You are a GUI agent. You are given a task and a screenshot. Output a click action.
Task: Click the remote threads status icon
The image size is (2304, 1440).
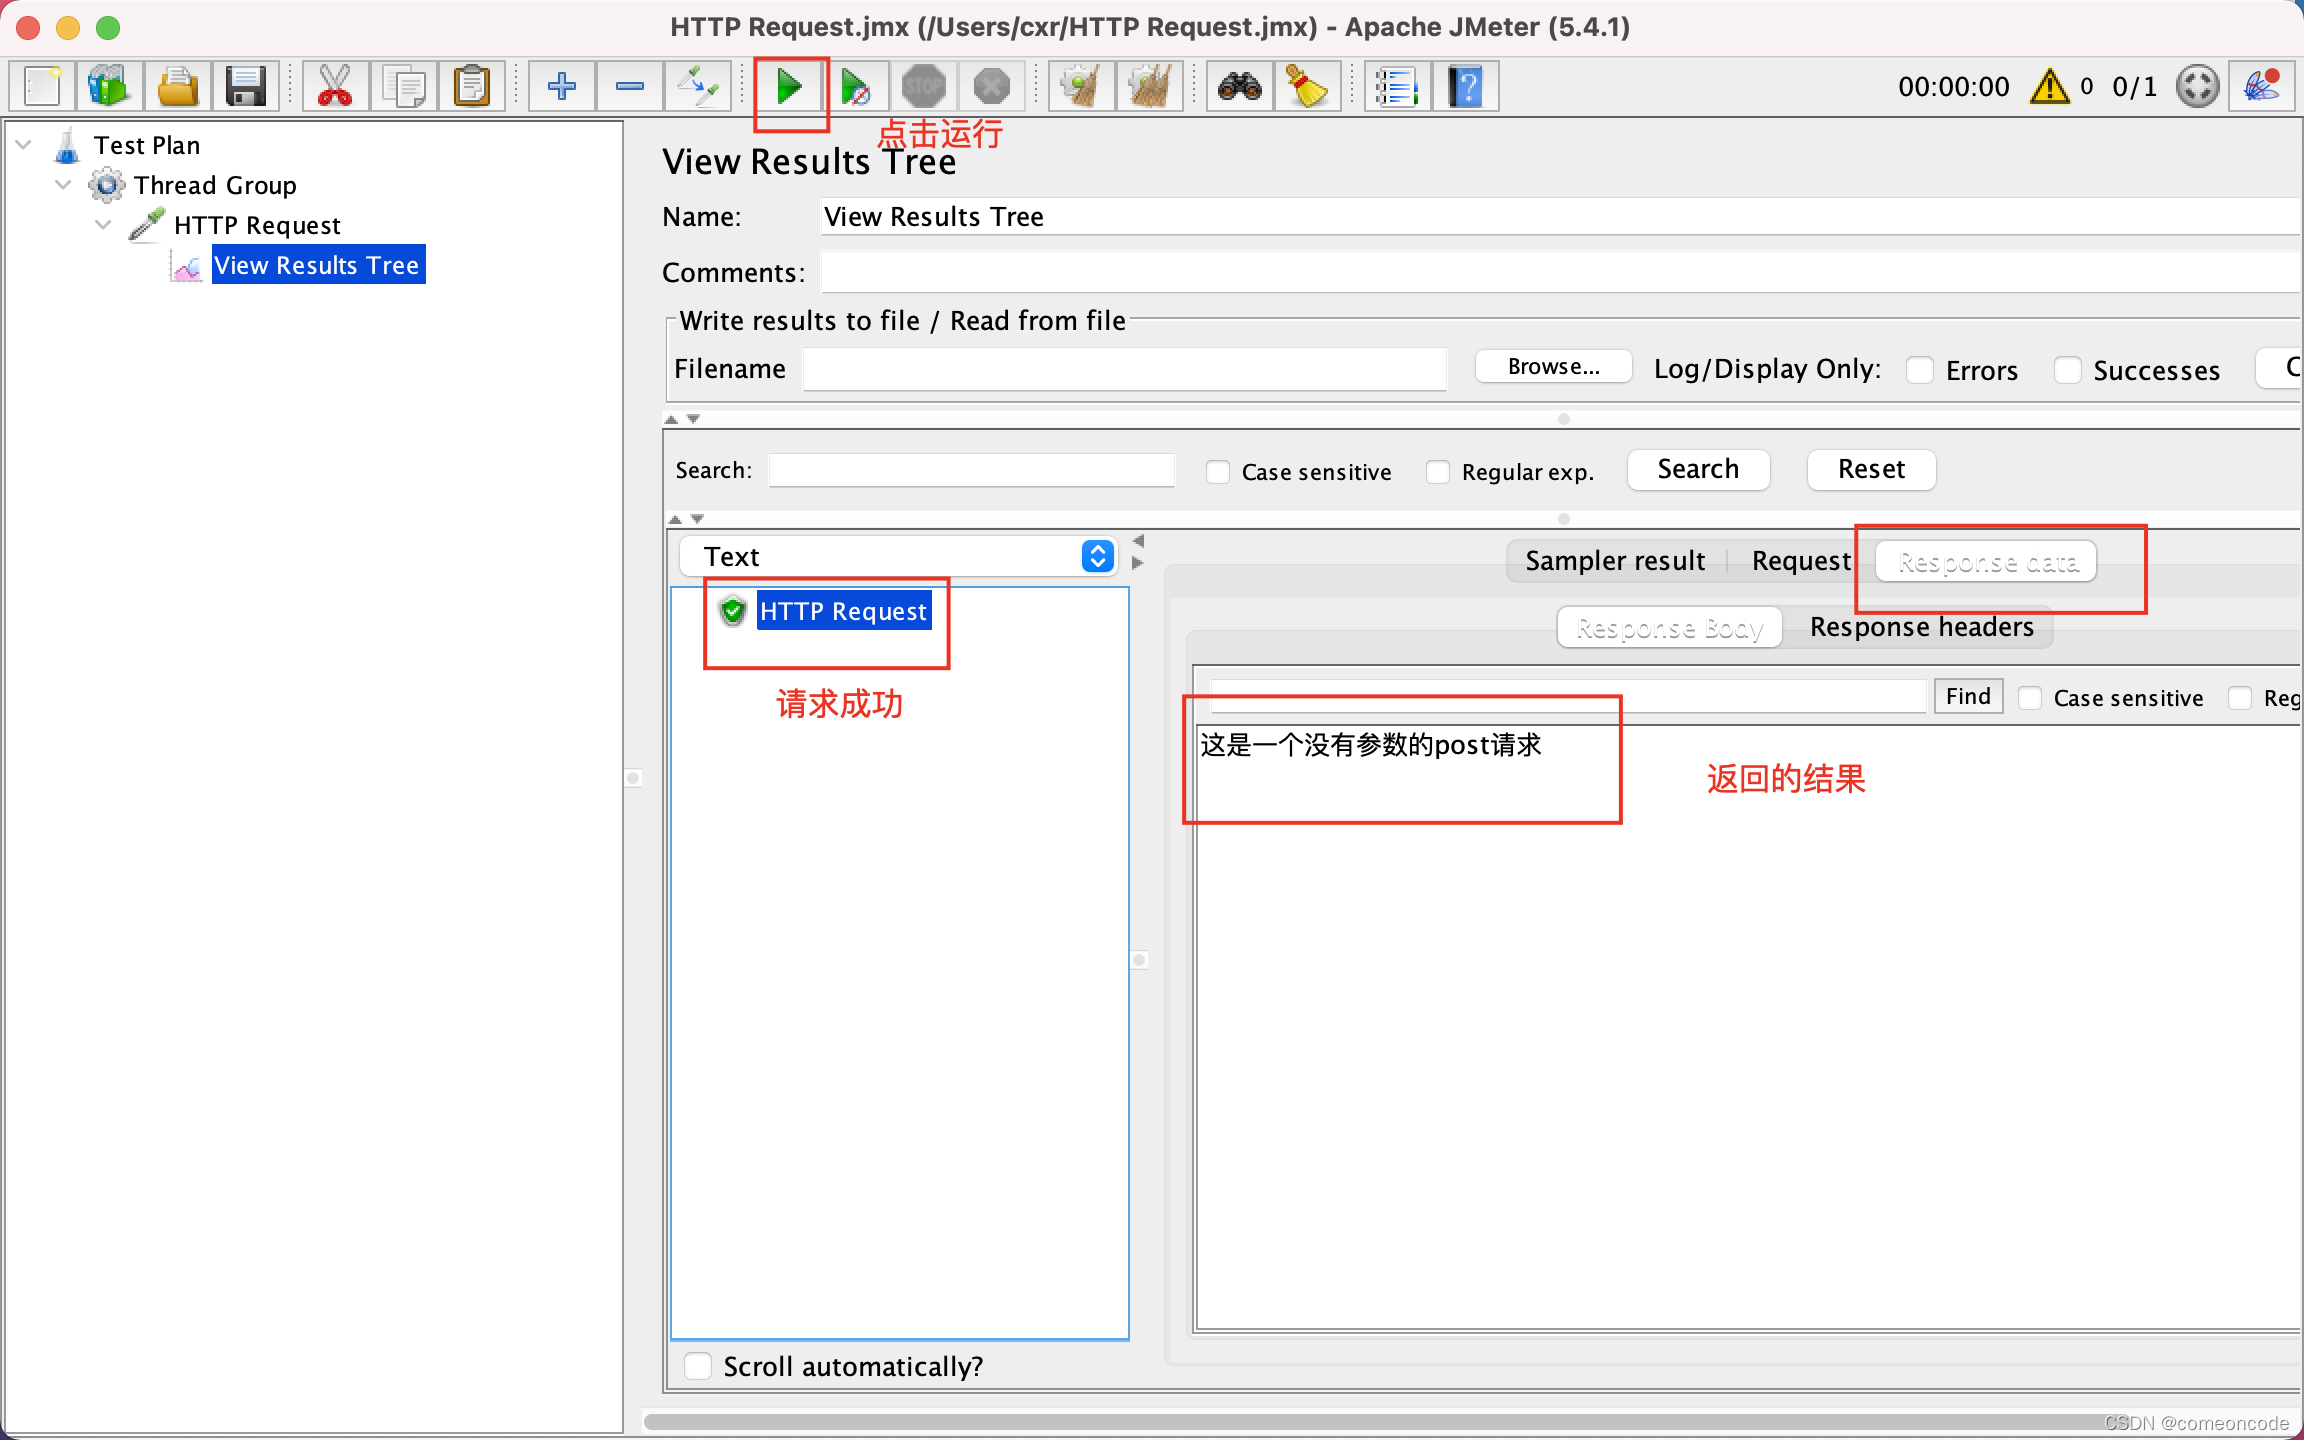tap(2198, 87)
